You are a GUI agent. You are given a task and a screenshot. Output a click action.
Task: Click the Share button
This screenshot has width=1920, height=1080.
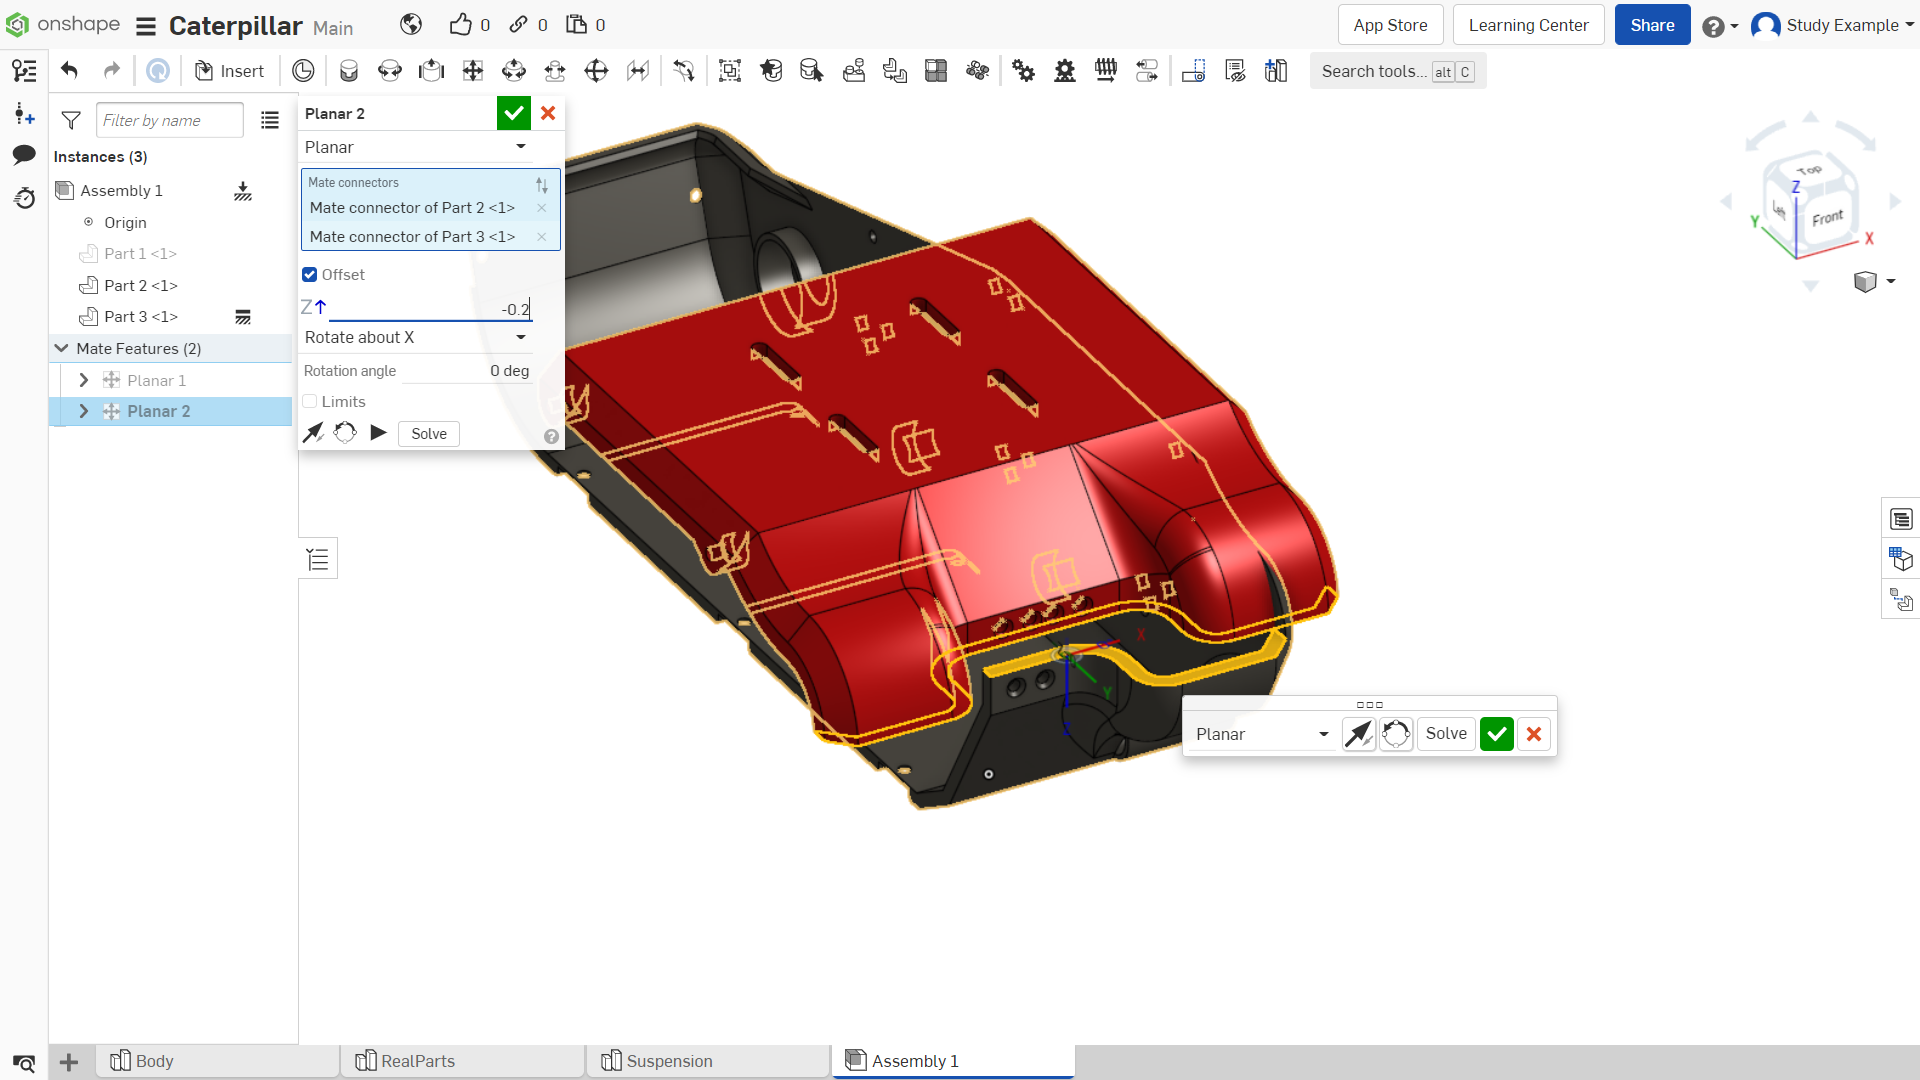click(x=1652, y=25)
